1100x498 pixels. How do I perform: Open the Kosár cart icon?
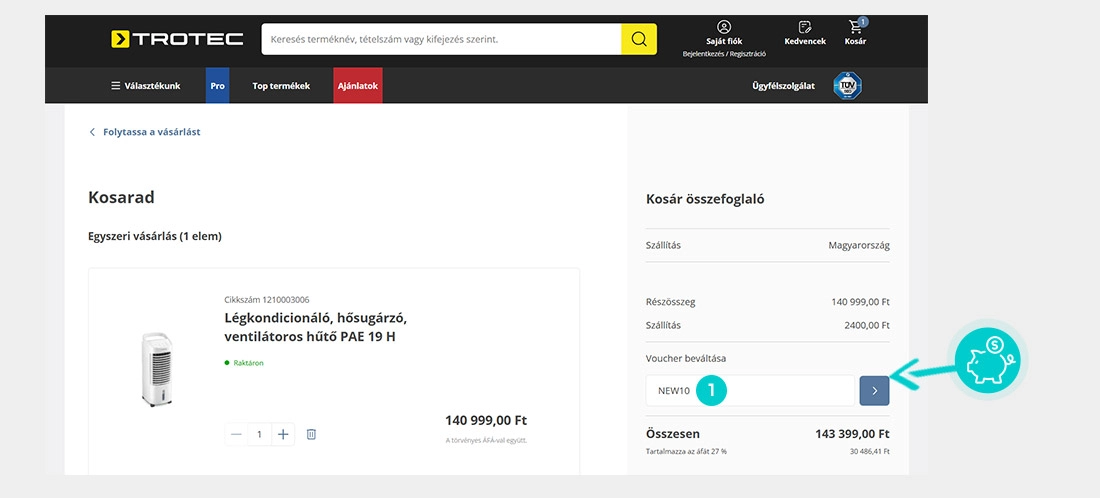(856, 27)
